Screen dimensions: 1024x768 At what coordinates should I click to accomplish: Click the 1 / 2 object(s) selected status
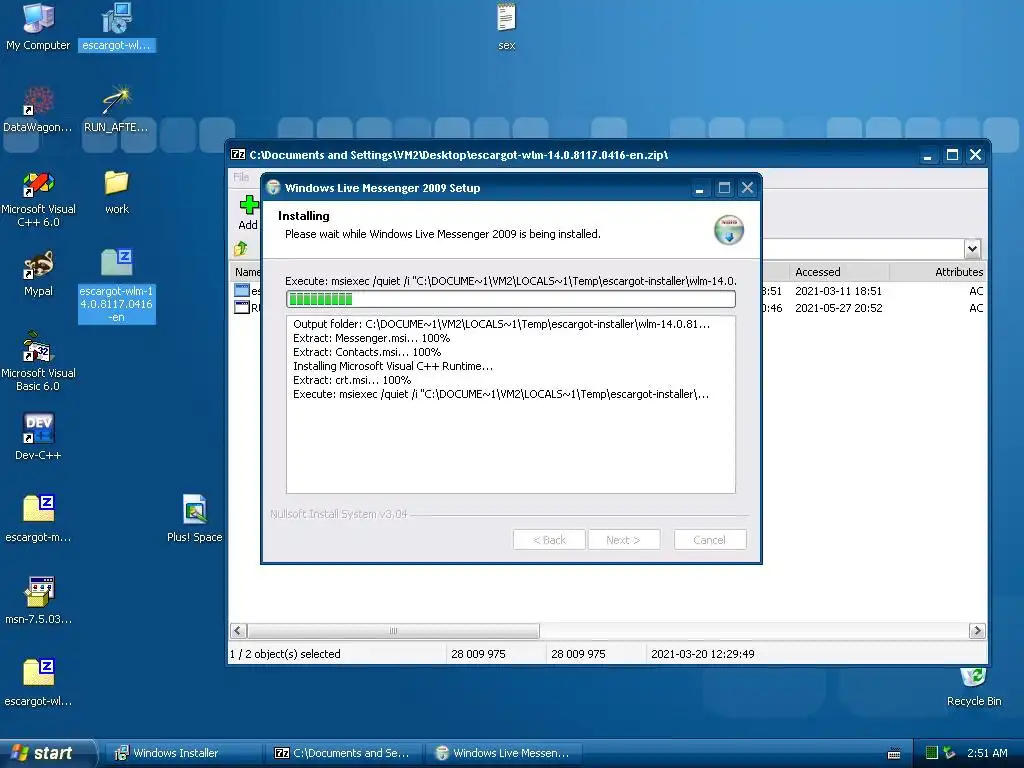285,654
